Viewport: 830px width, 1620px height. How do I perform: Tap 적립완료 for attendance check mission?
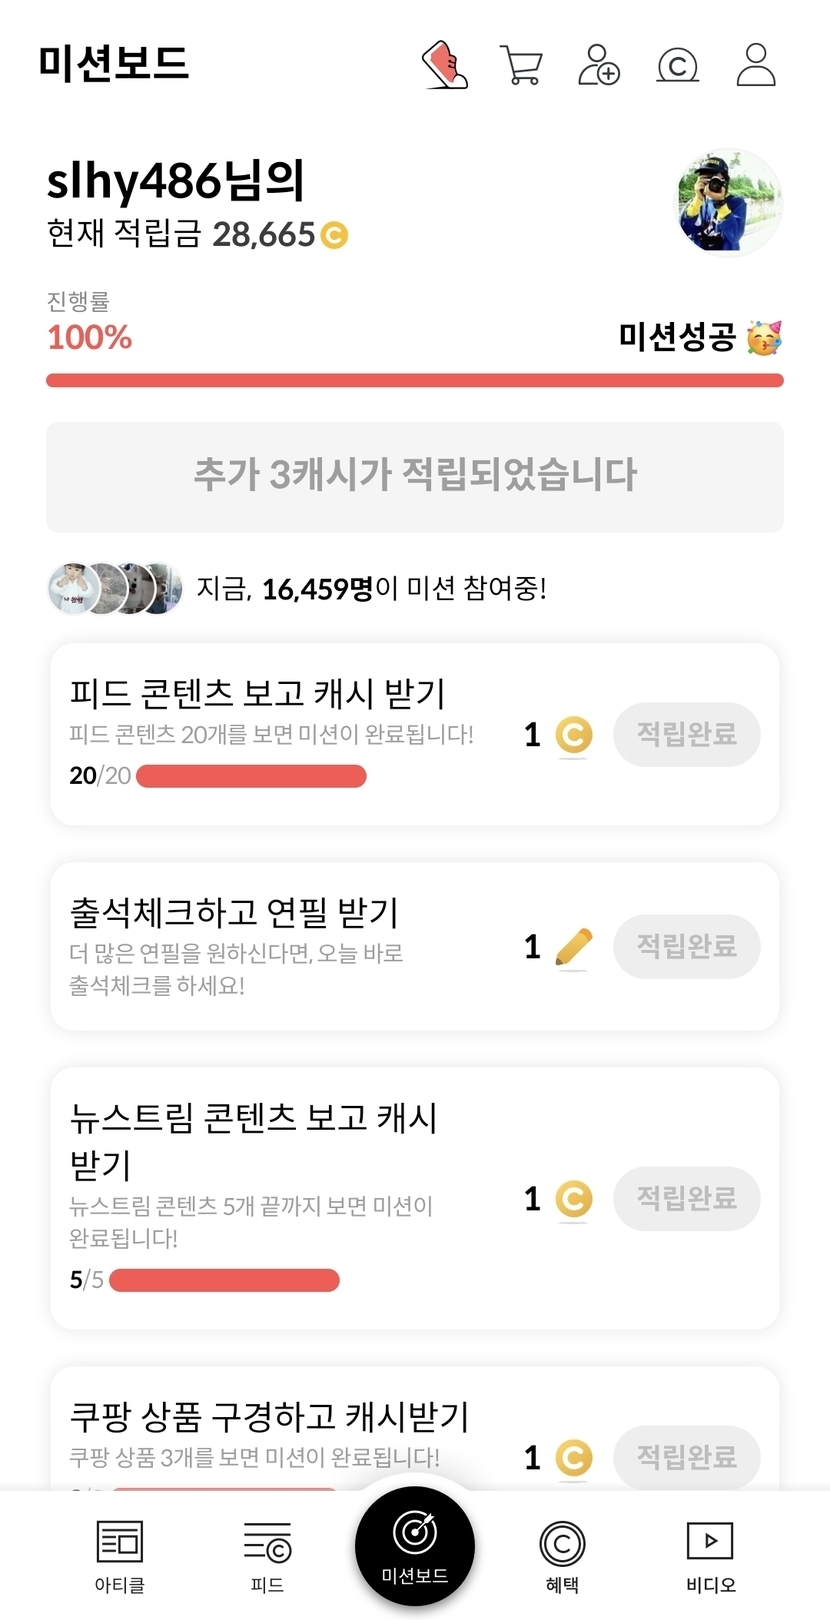pos(687,946)
